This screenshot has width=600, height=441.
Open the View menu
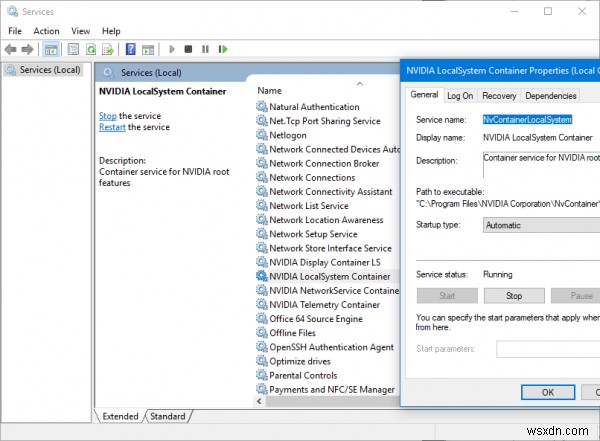tap(82, 31)
